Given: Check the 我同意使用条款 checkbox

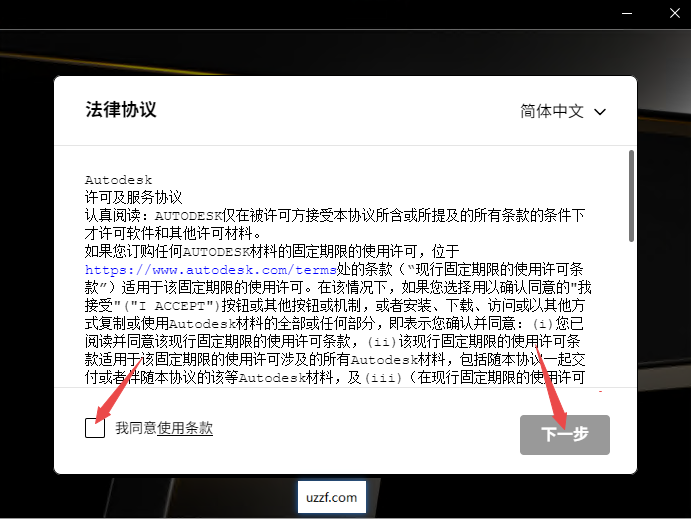Looking at the screenshot, I should click(95, 428).
